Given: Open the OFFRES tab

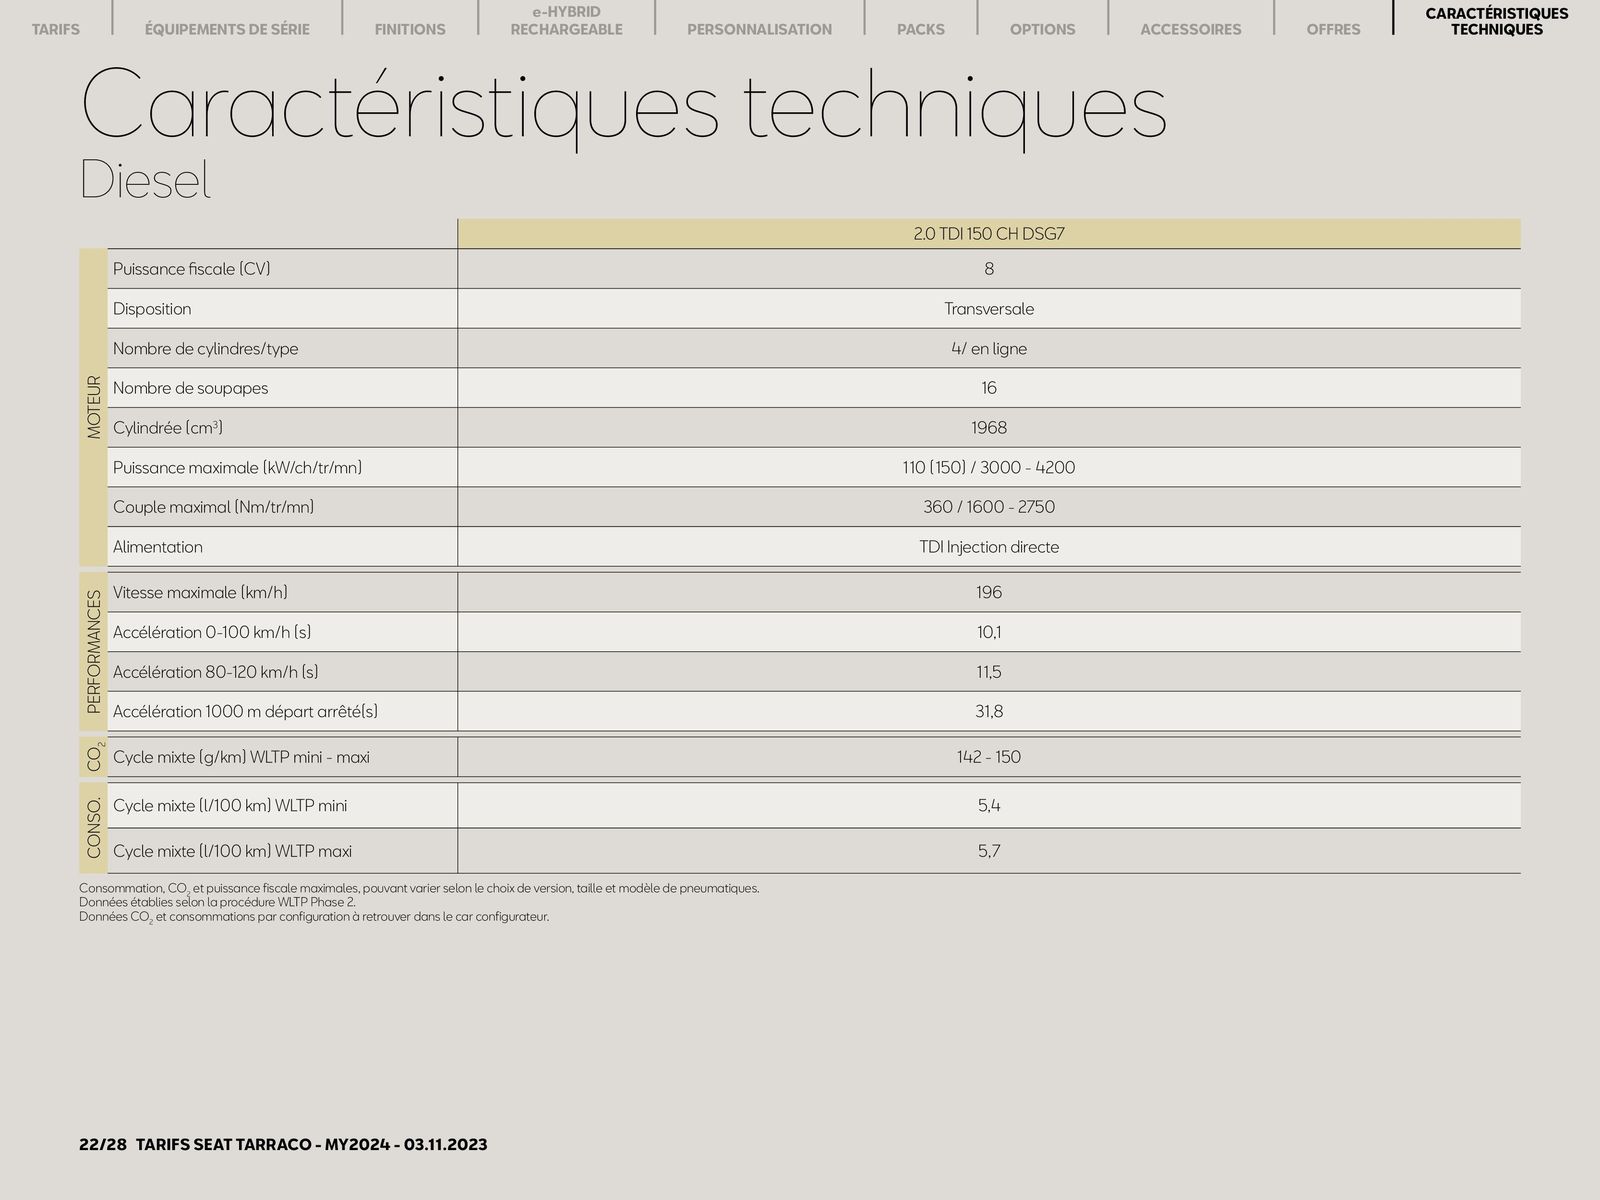Looking at the screenshot, I should pos(1333,29).
